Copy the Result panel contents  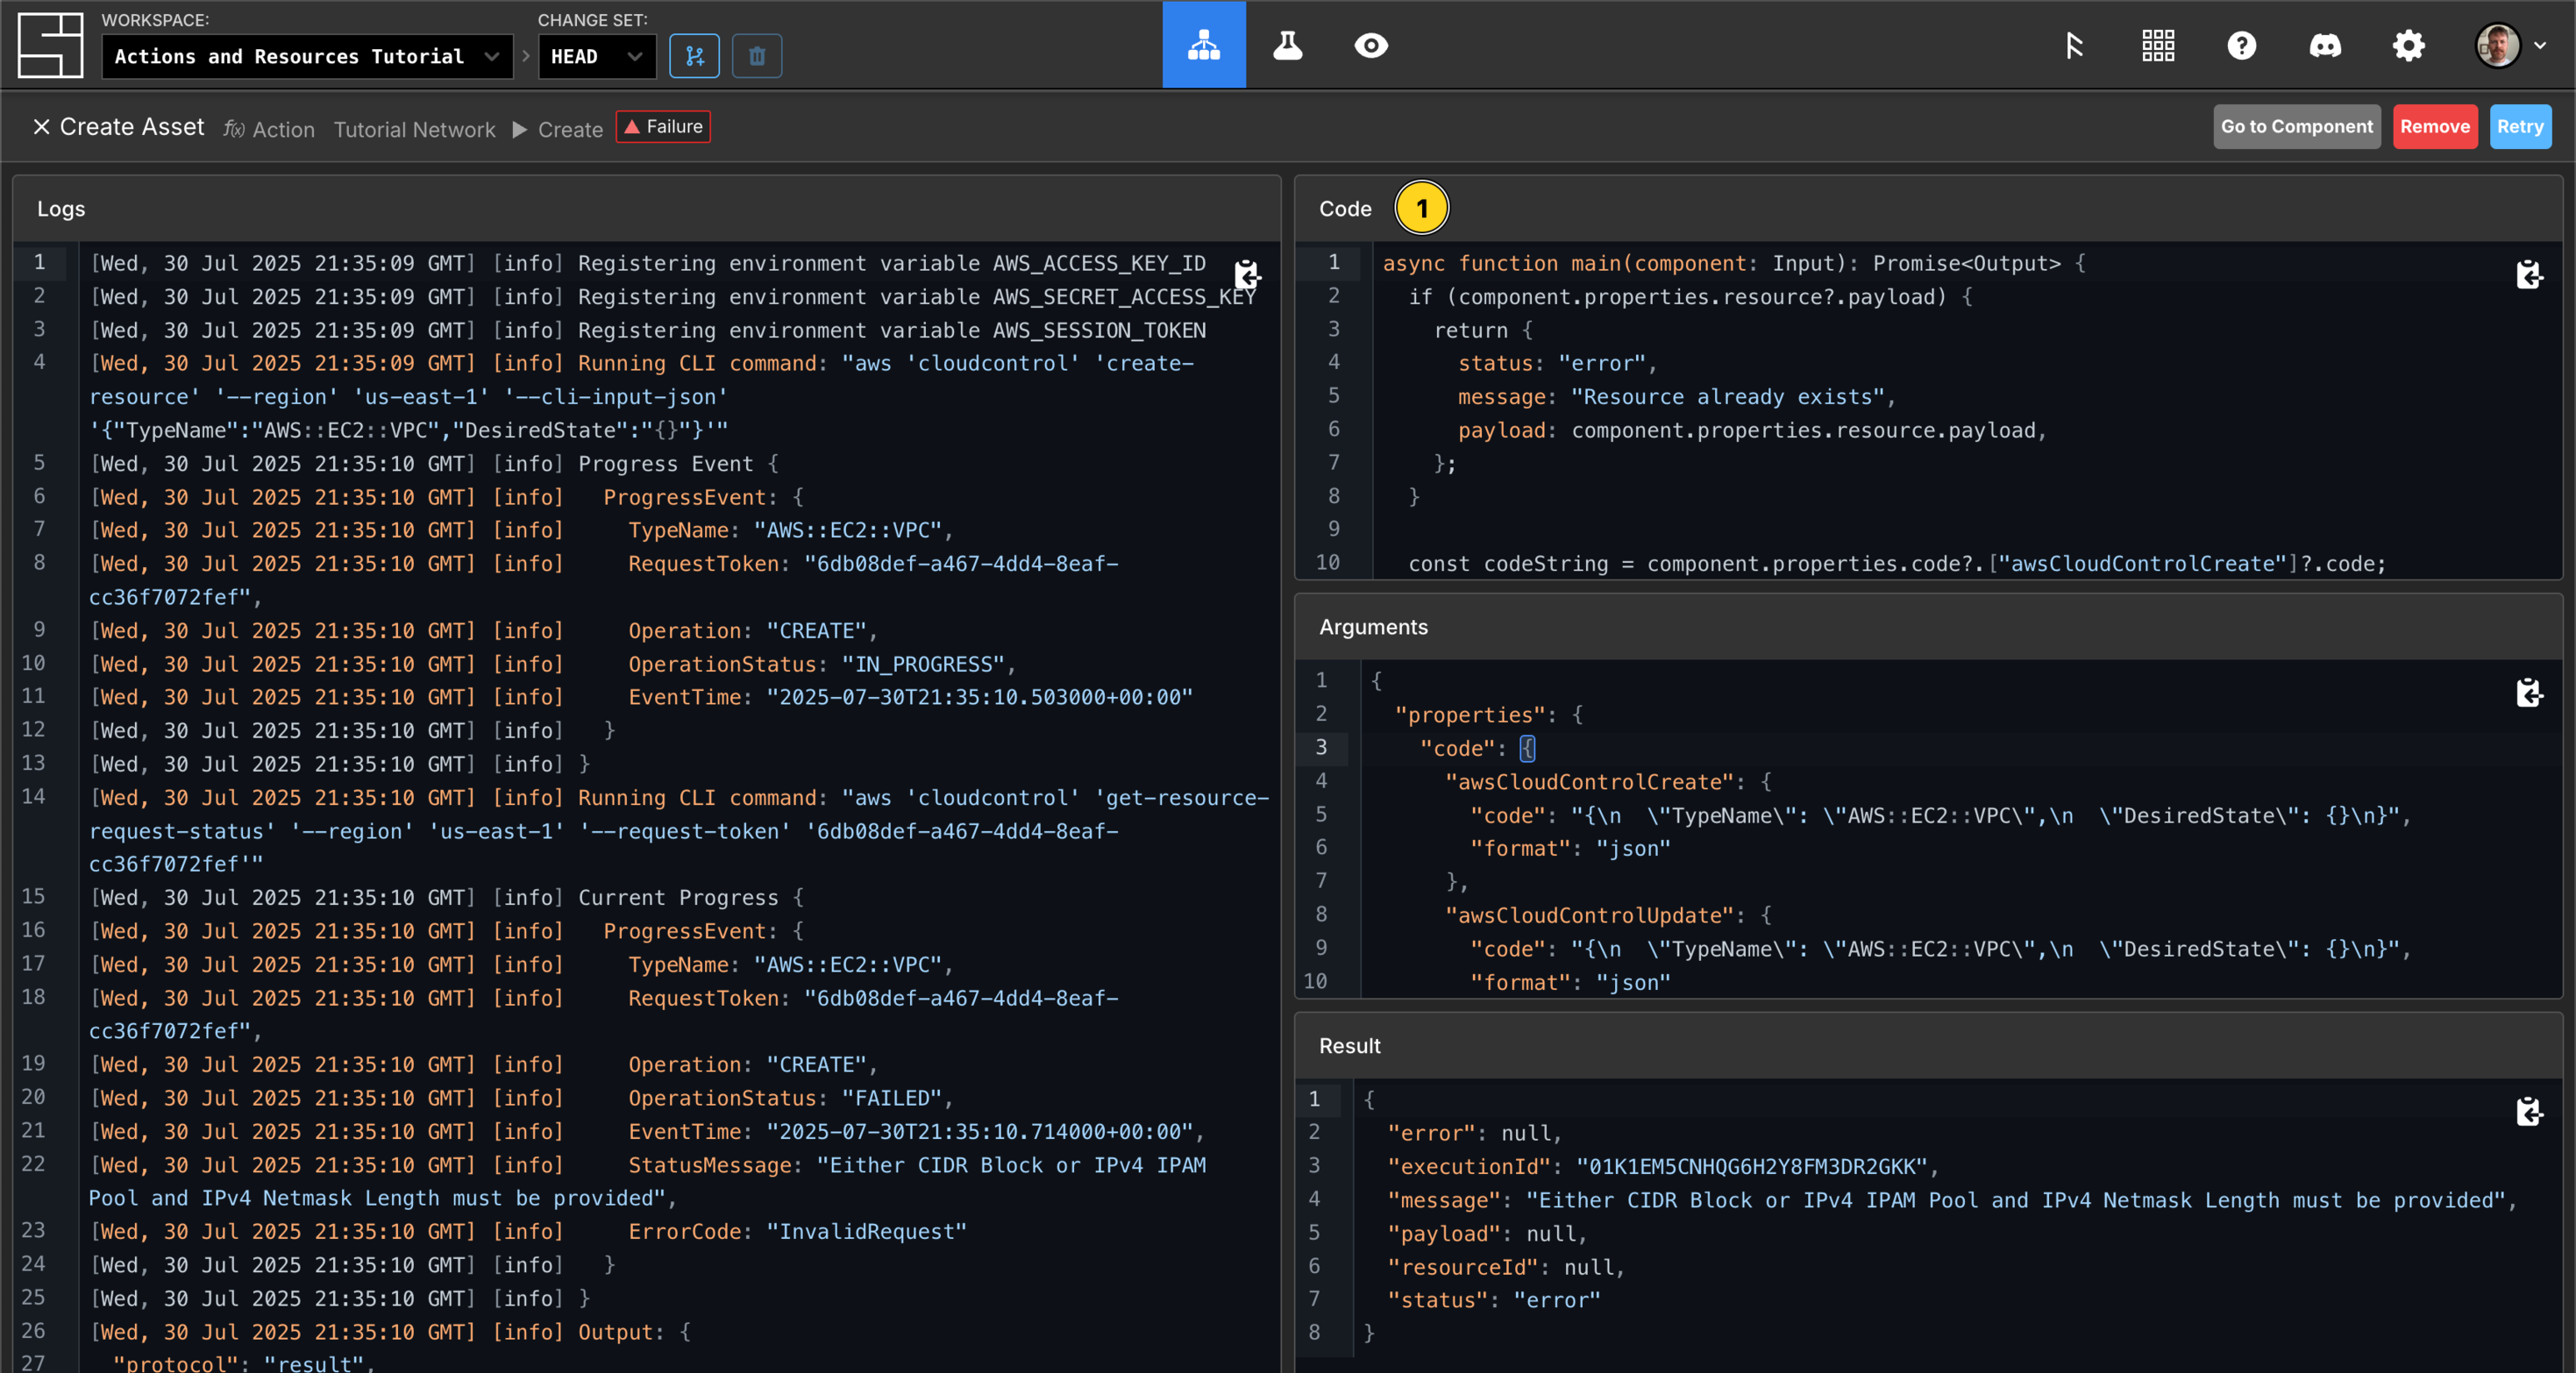pos(2528,1111)
